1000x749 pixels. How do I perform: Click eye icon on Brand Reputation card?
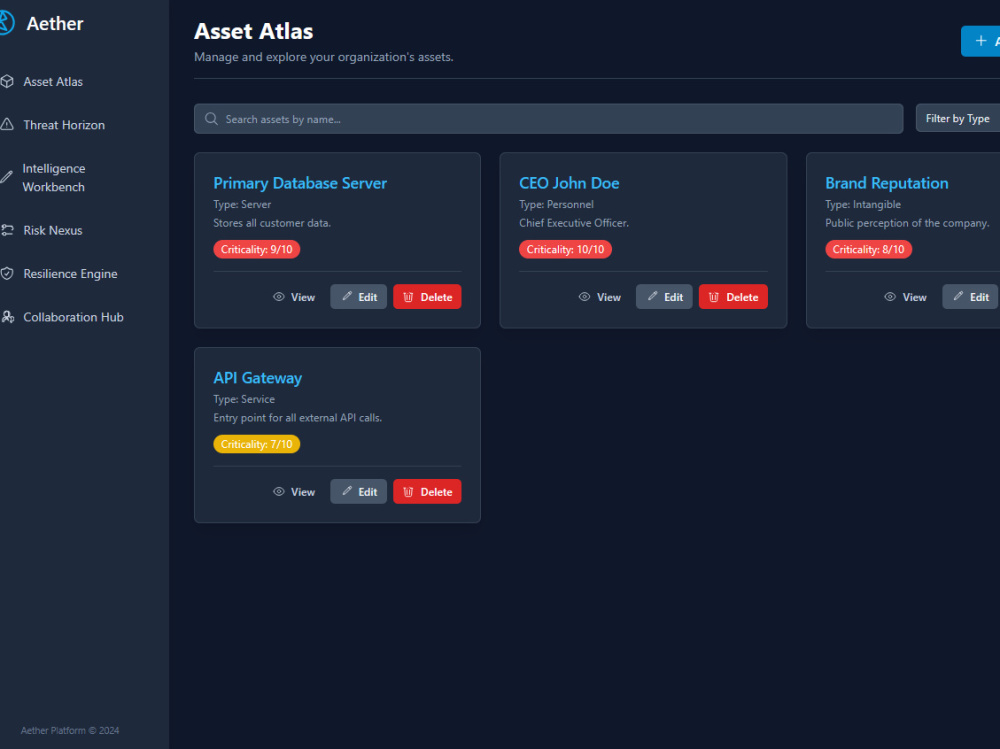tap(890, 297)
